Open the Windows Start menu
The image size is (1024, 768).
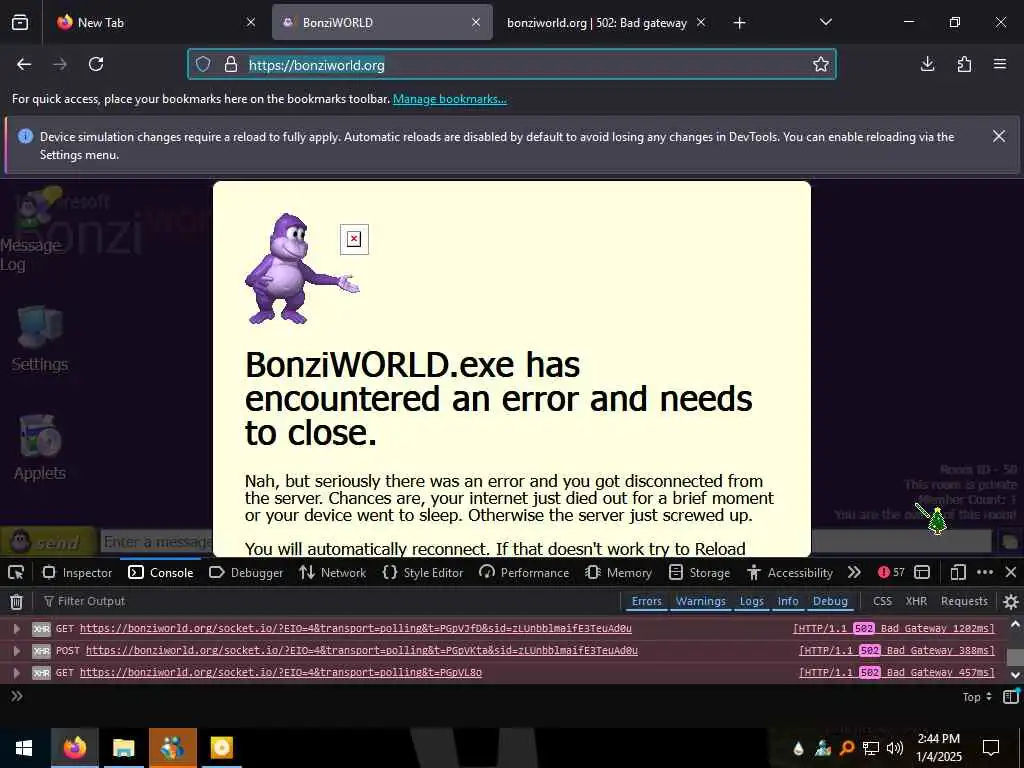24,748
